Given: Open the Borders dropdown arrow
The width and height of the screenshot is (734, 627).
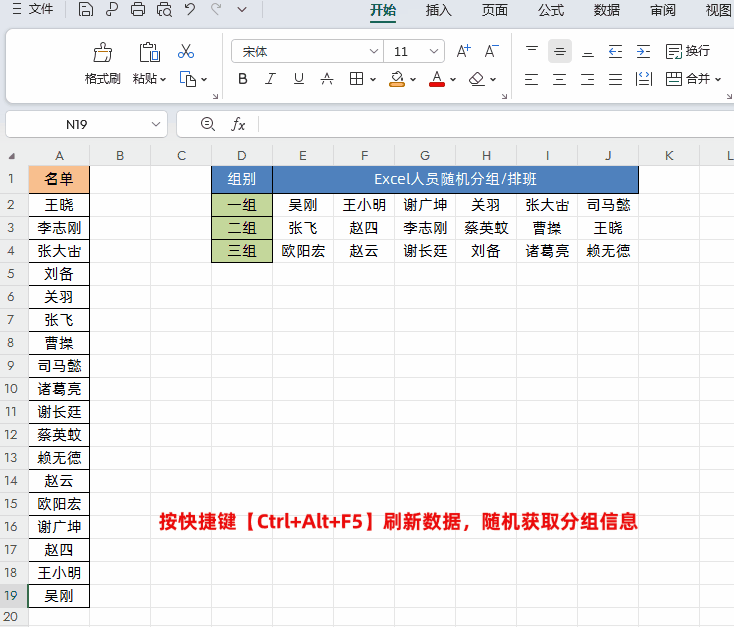Looking at the screenshot, I should click(x=373, y=80).
